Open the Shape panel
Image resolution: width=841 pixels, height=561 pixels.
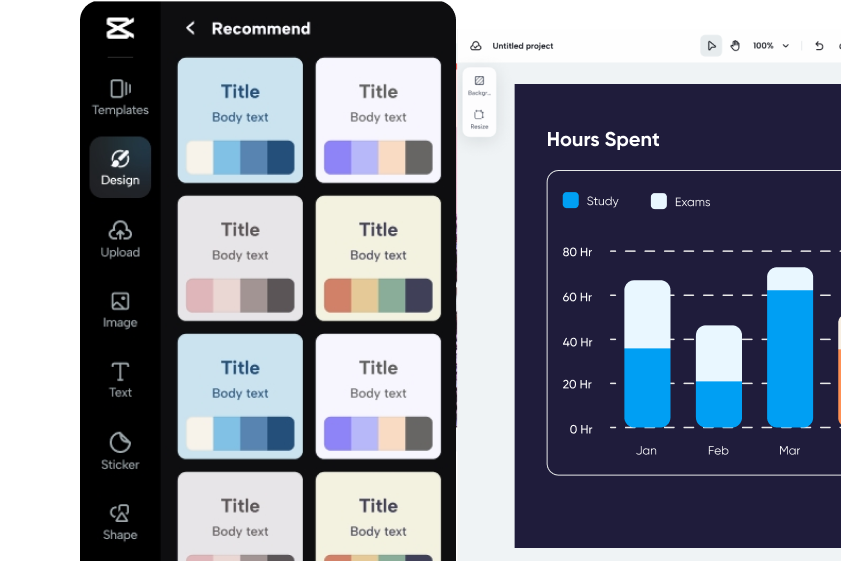[120, 522]
